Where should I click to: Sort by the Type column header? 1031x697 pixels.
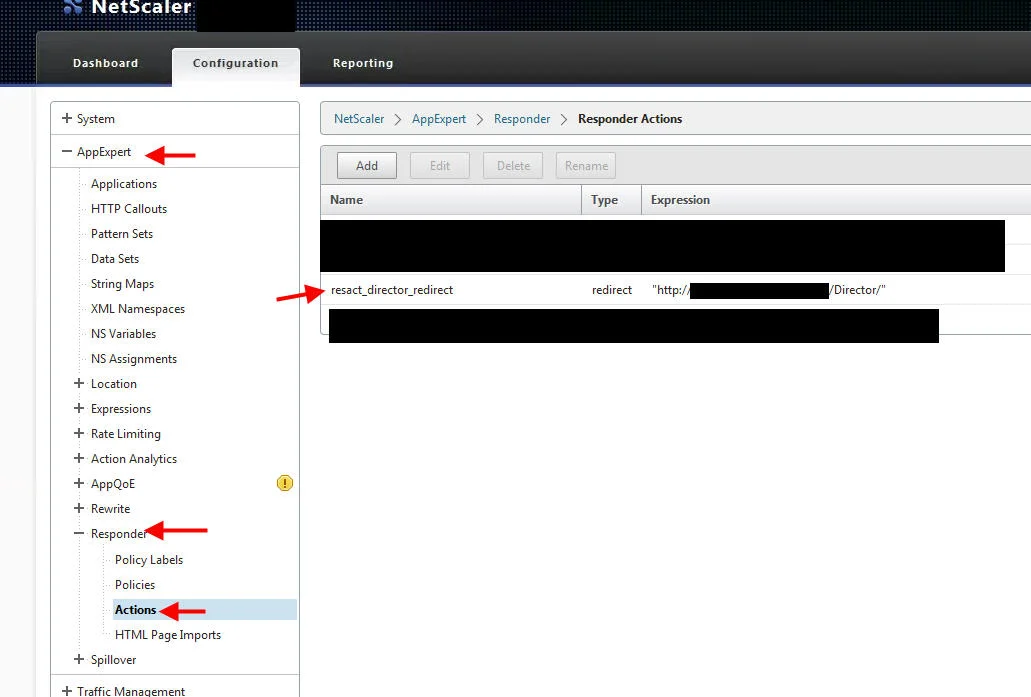click(x=611, y=200)
